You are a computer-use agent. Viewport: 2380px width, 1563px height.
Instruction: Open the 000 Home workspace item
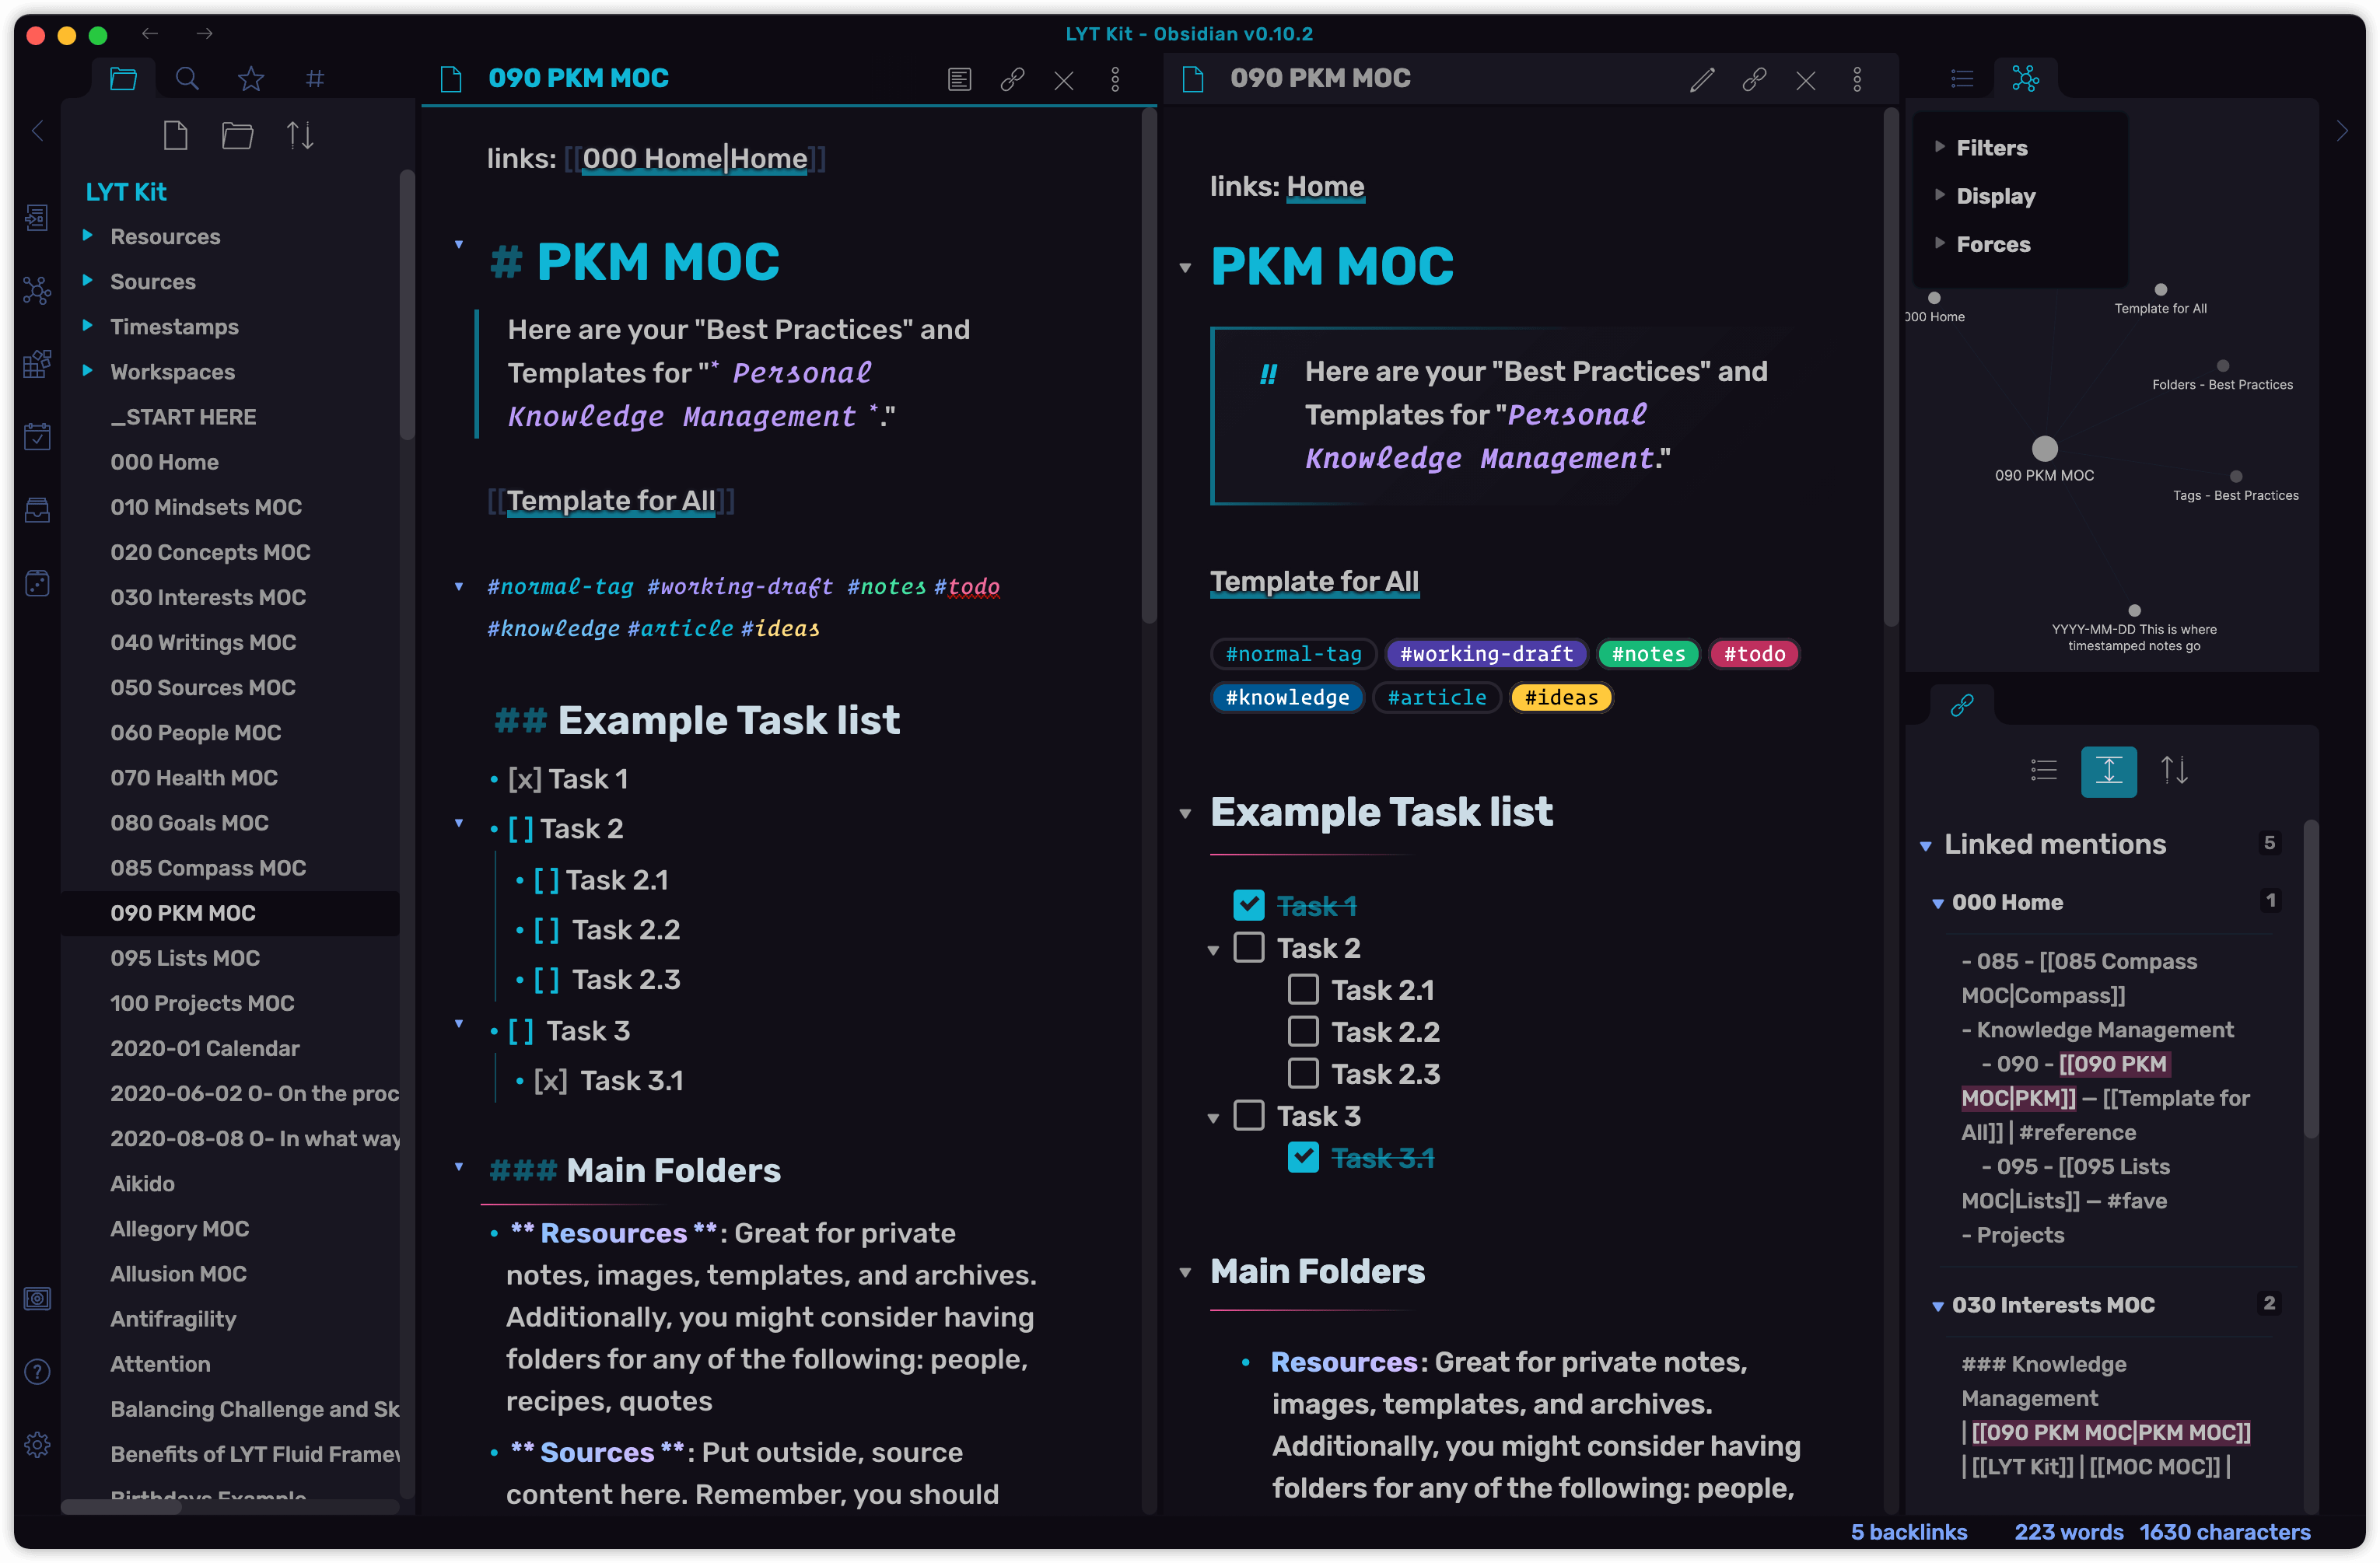(164, 462)
